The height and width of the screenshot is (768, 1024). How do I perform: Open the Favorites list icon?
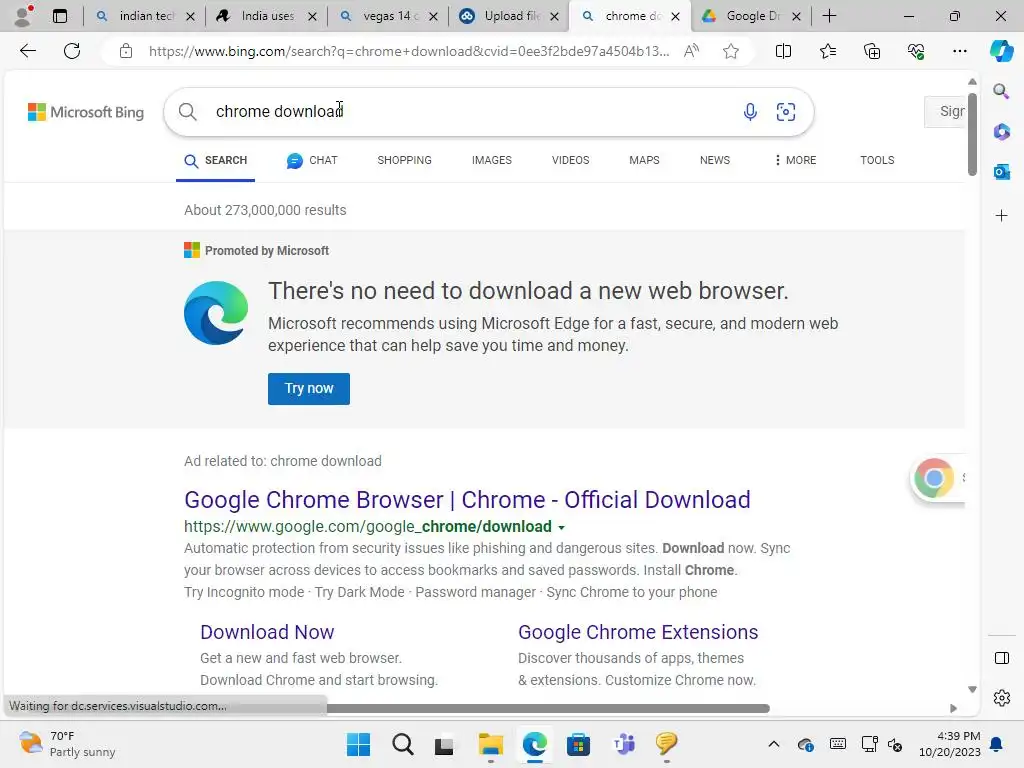click(827, 51)
